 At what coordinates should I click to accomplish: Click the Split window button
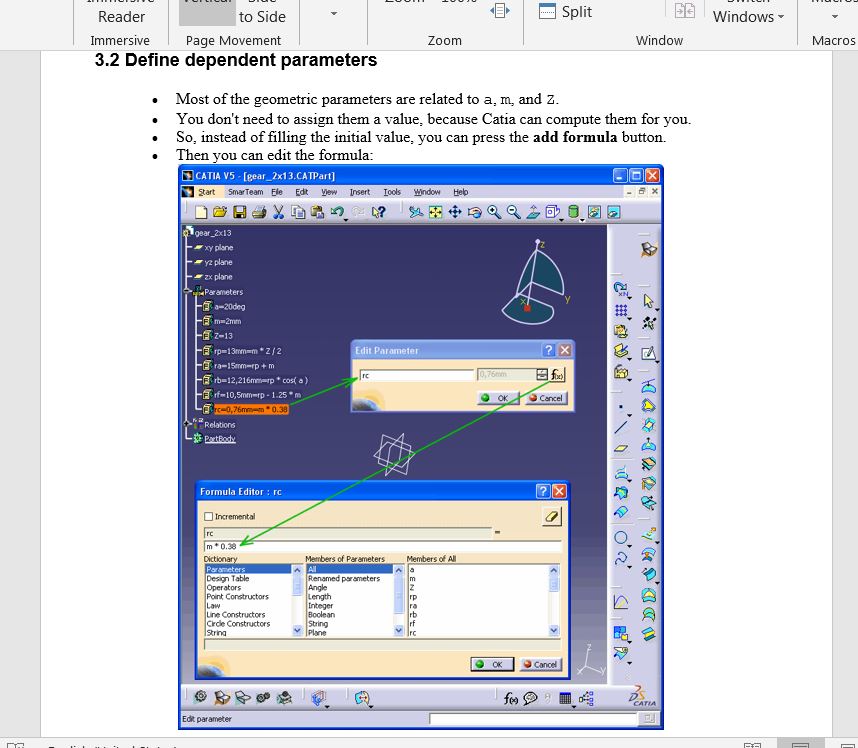click(566, 12)
